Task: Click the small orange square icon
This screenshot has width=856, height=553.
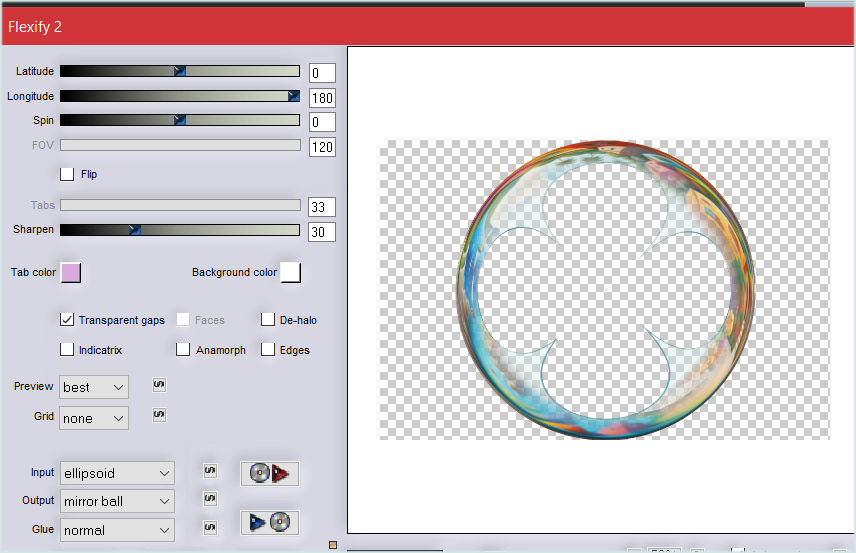Action: point(333,545)
